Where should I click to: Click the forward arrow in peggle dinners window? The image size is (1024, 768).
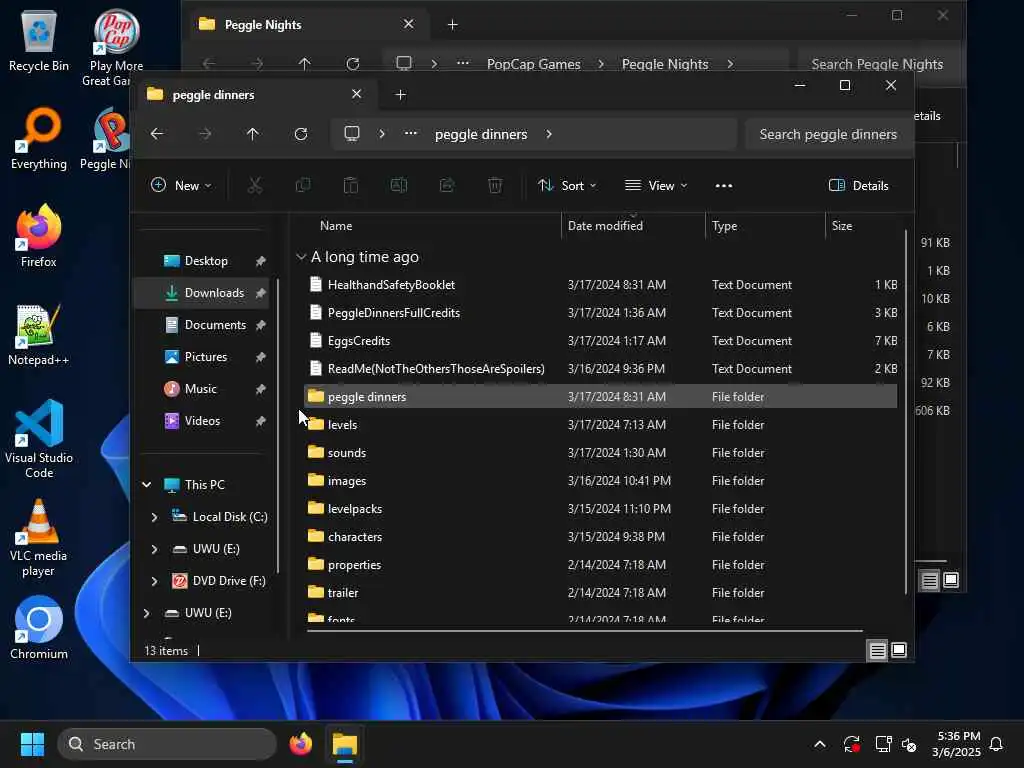pyautogui.click(x=205, y=134)
